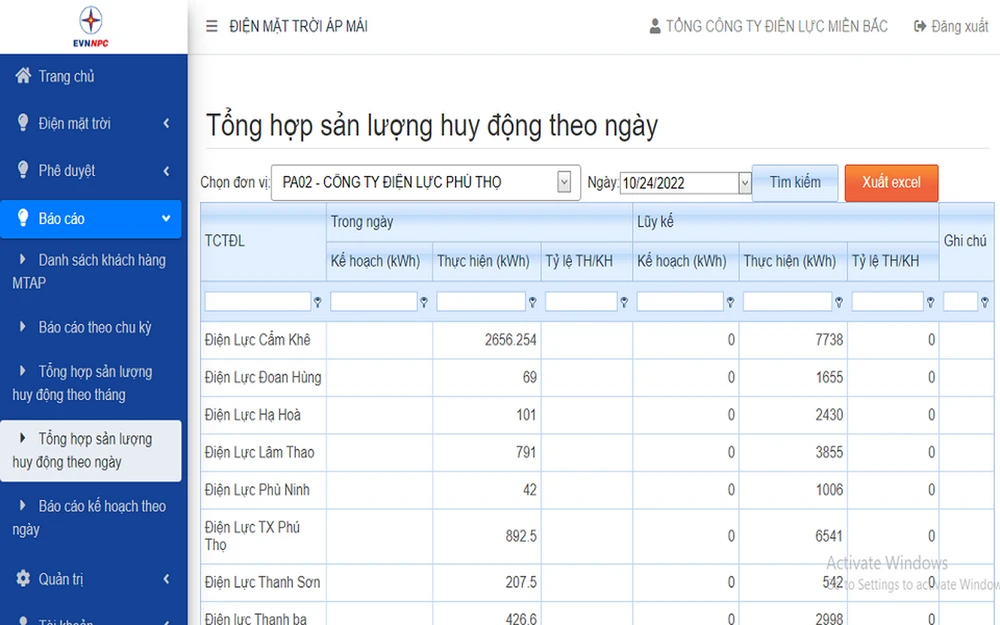The height and width of the screenshot is (625, 1000).
Task: Expand the Quản trị section
Action: [x=166, y=578]
